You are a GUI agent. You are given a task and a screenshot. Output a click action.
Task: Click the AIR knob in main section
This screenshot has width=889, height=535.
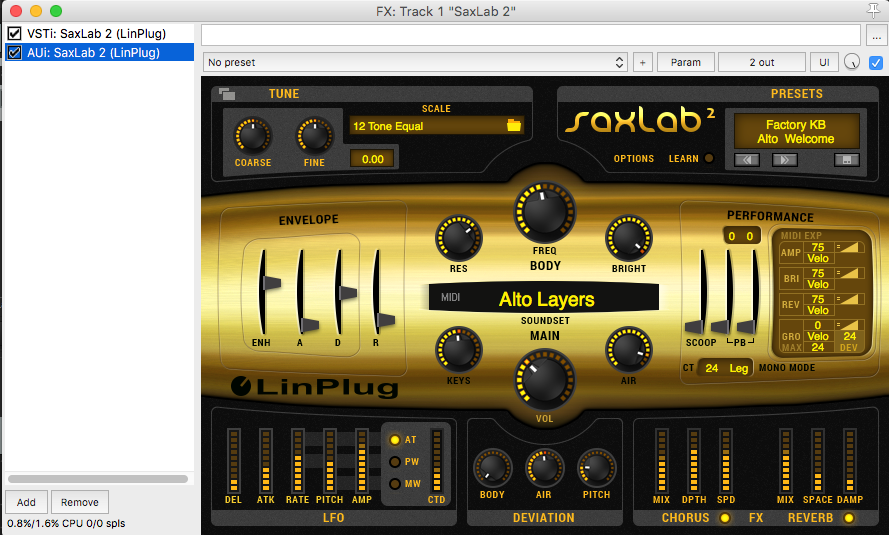(x=628, y=350)
